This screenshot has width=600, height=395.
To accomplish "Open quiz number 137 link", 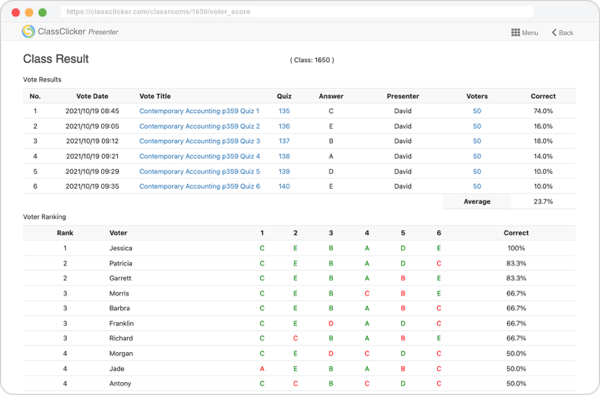I will (284, 141).
